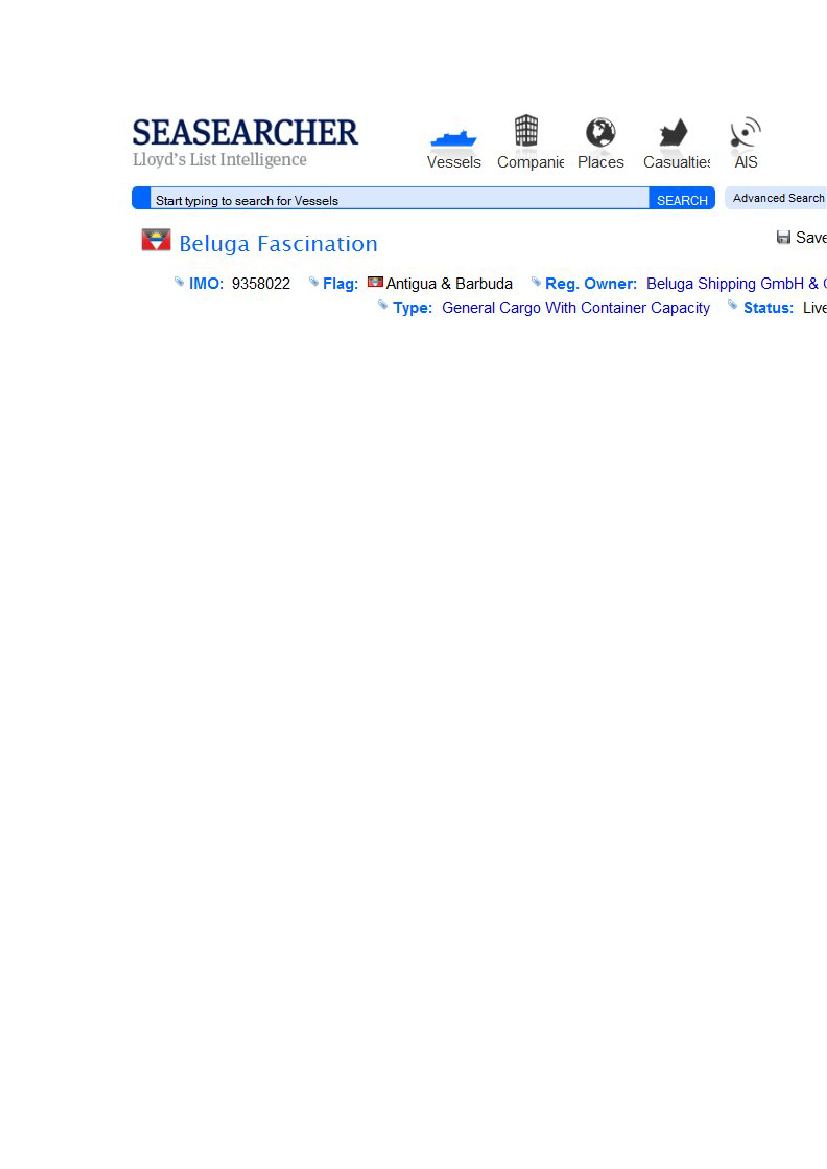
Task: Open the Companies building icon
Action: [x=526, y=130]
